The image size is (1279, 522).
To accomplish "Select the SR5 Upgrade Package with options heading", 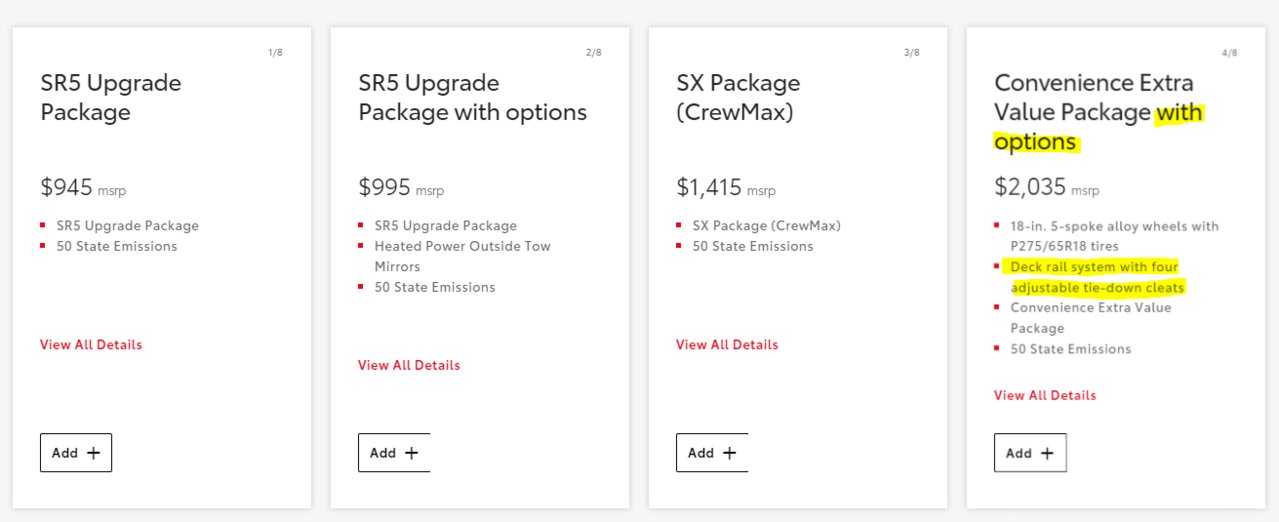I will tap(473, 97).
